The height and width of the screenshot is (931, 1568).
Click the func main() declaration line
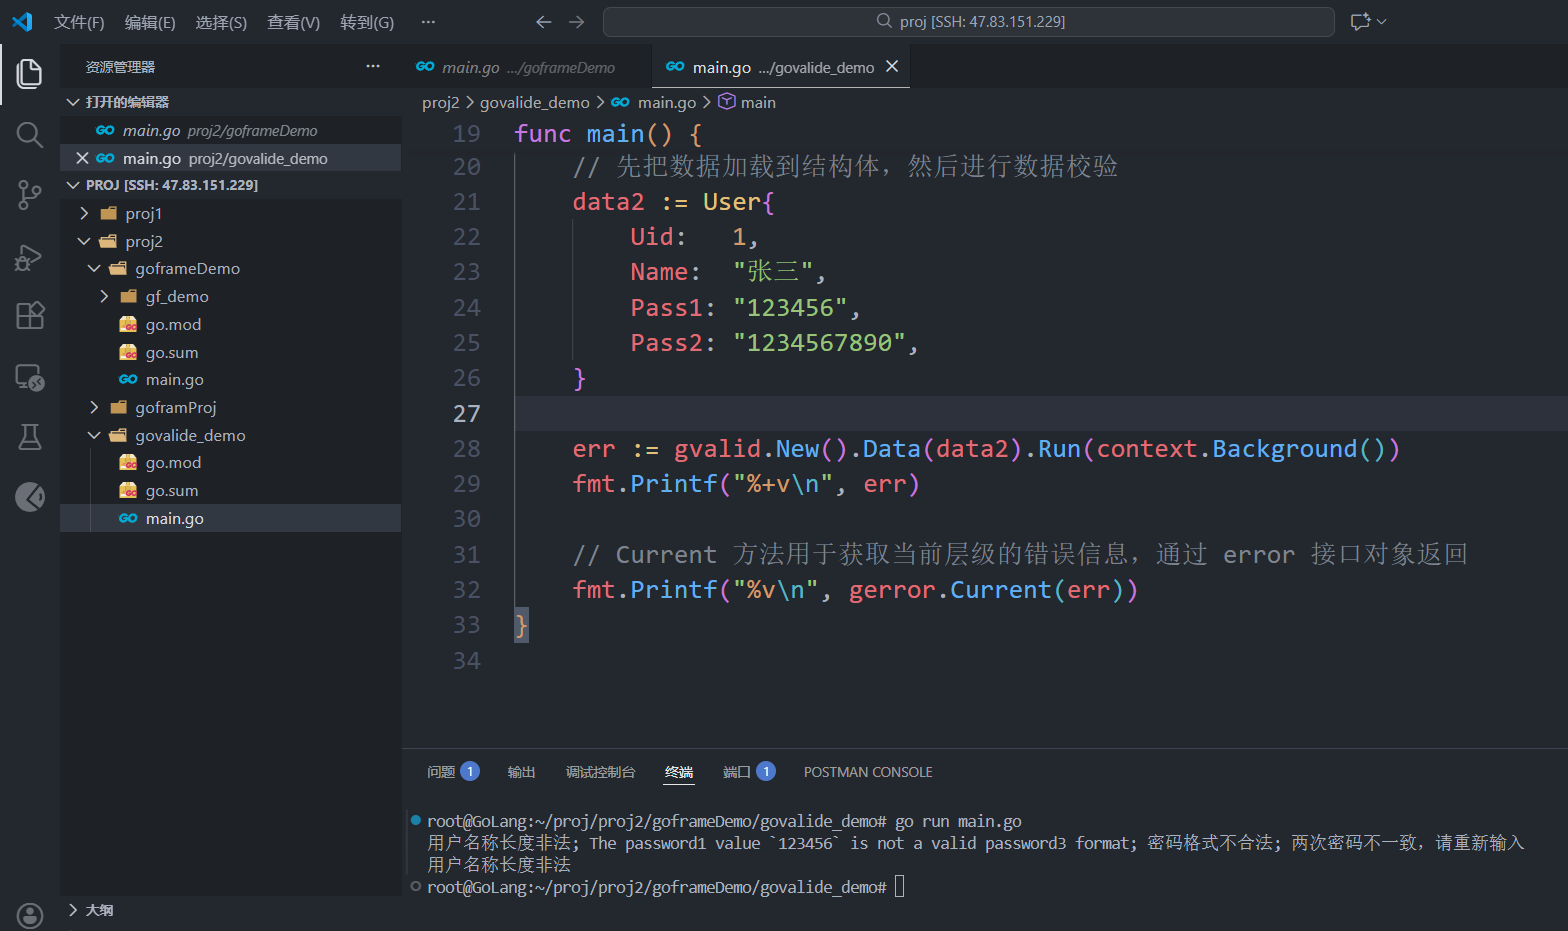point(608,133)
